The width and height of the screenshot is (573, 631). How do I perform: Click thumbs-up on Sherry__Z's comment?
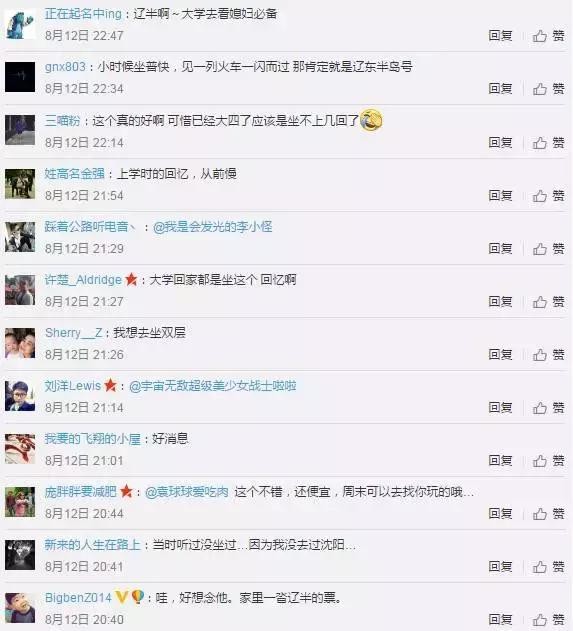click(548, 355)
